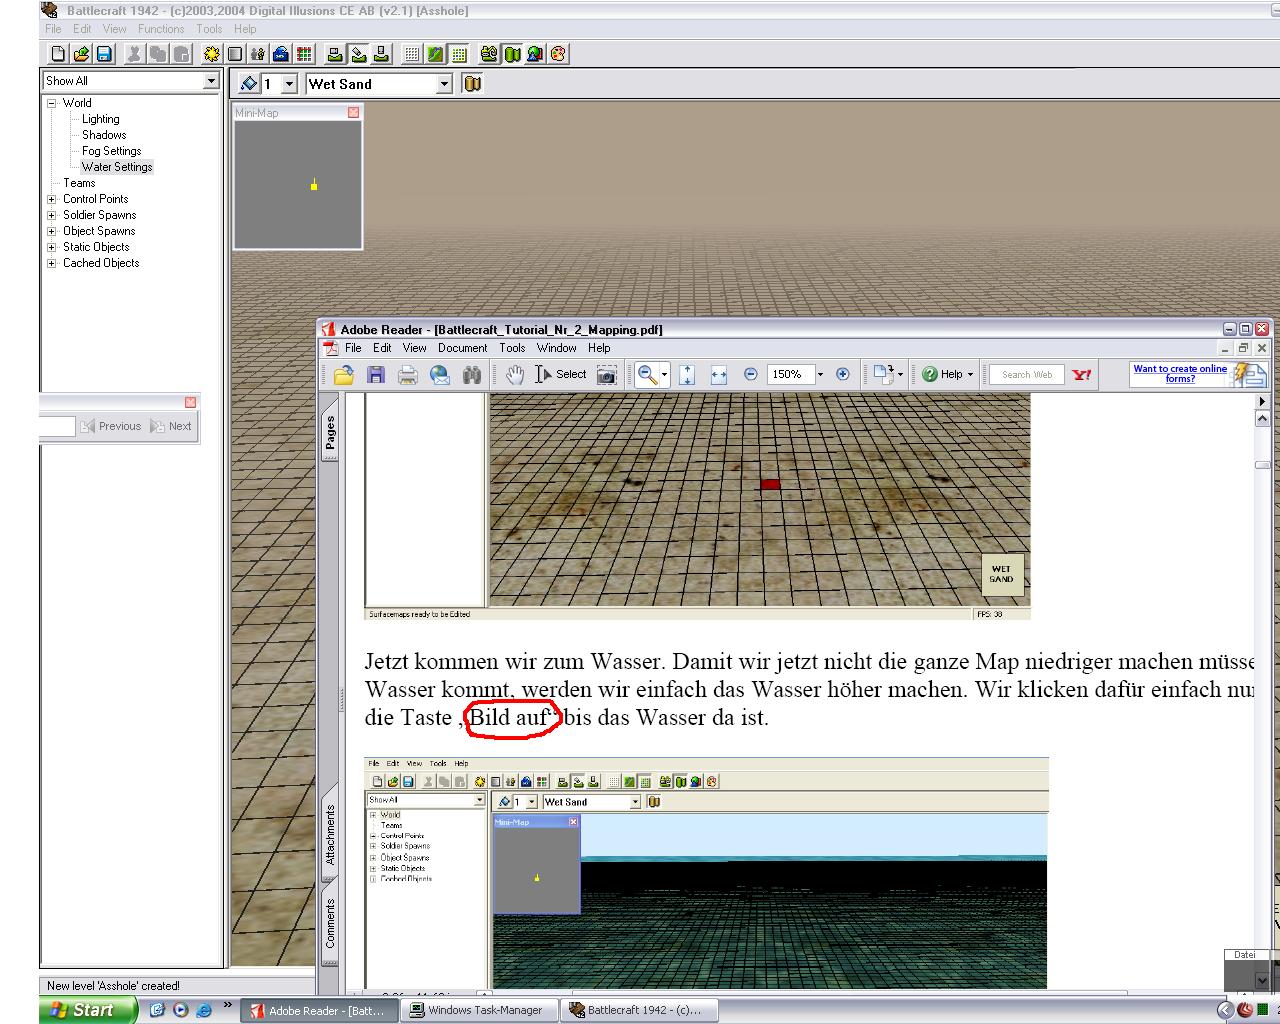Activate the Snapshot camera tool
The width and height of the screenshot is (1280, 1024).
[606, 375]
